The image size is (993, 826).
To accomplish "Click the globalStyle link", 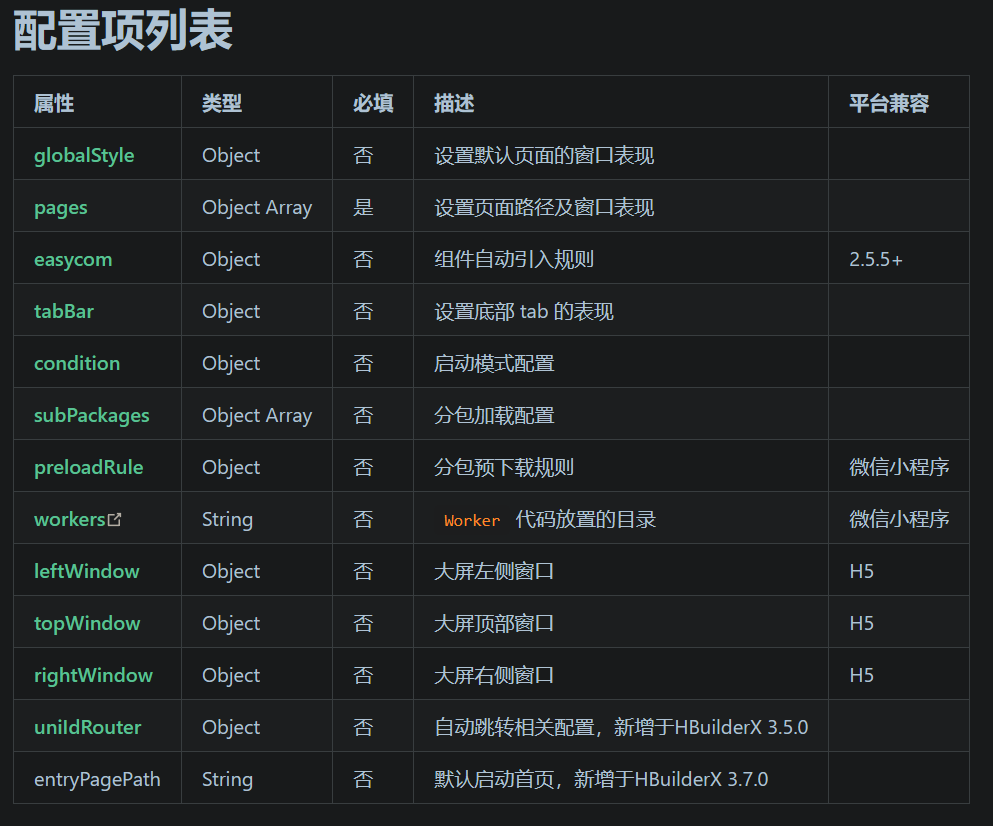I will coord(83,155).
